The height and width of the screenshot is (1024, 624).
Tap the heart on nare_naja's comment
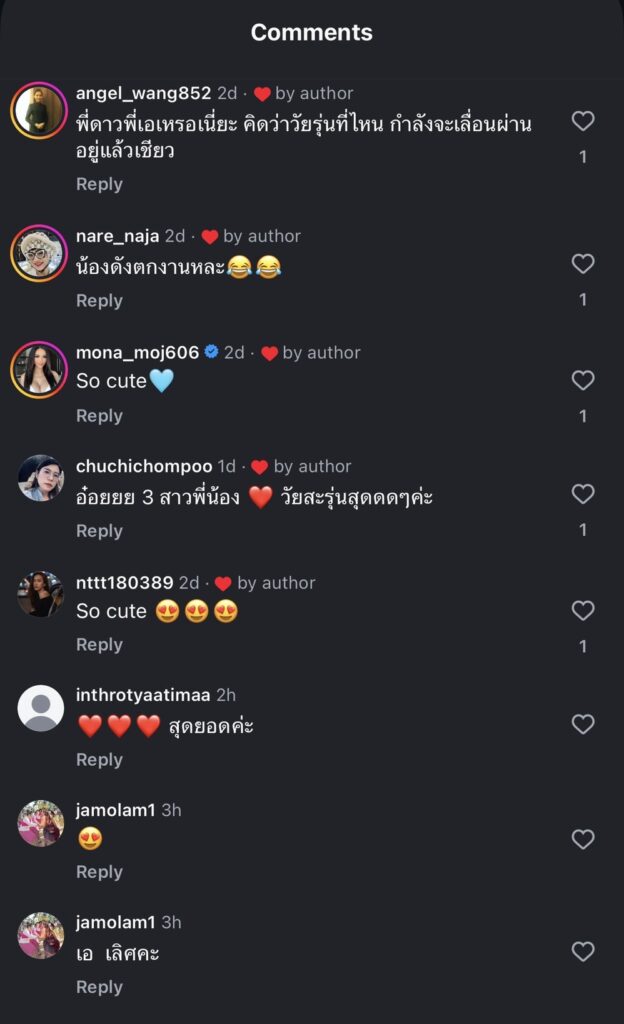point(583,264)
